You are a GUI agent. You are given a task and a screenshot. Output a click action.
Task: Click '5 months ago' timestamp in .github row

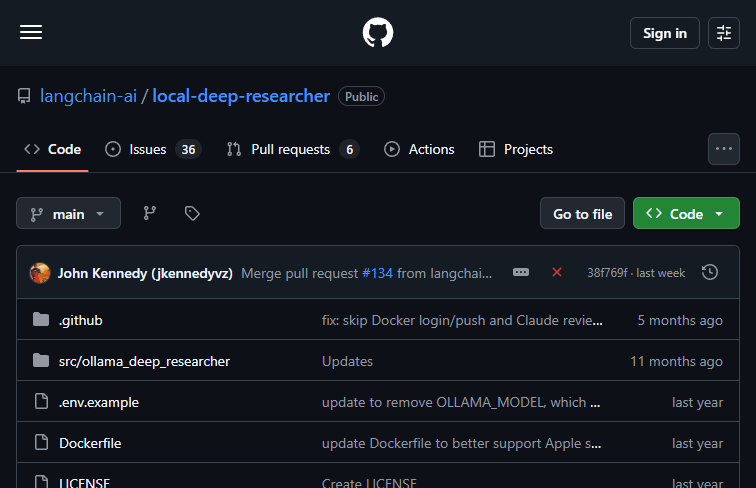[680, 320]
